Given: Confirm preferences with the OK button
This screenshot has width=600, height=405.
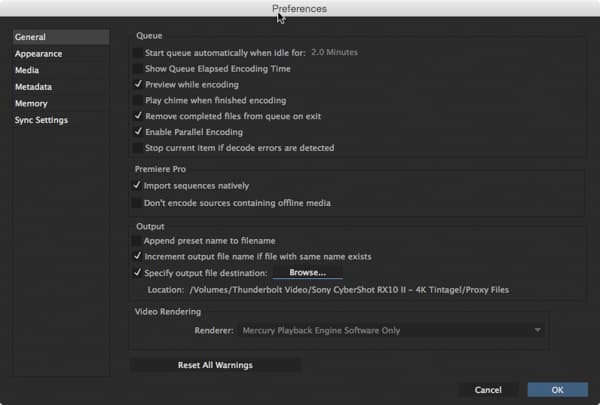Looking at the screenshot, I should [558, 390].
